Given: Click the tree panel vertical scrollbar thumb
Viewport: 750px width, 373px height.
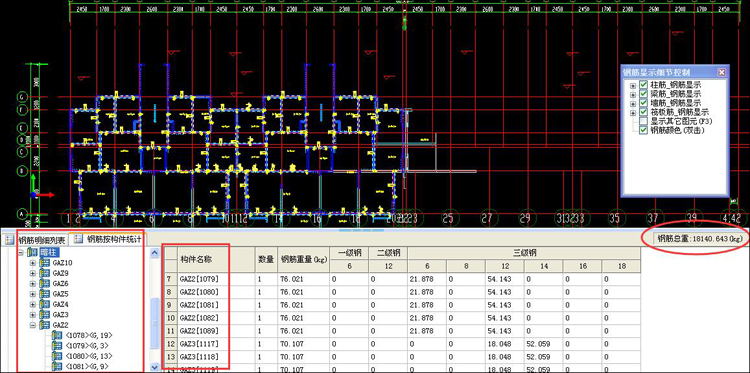Looking at the screenshot, I should [x=154, y=323].
